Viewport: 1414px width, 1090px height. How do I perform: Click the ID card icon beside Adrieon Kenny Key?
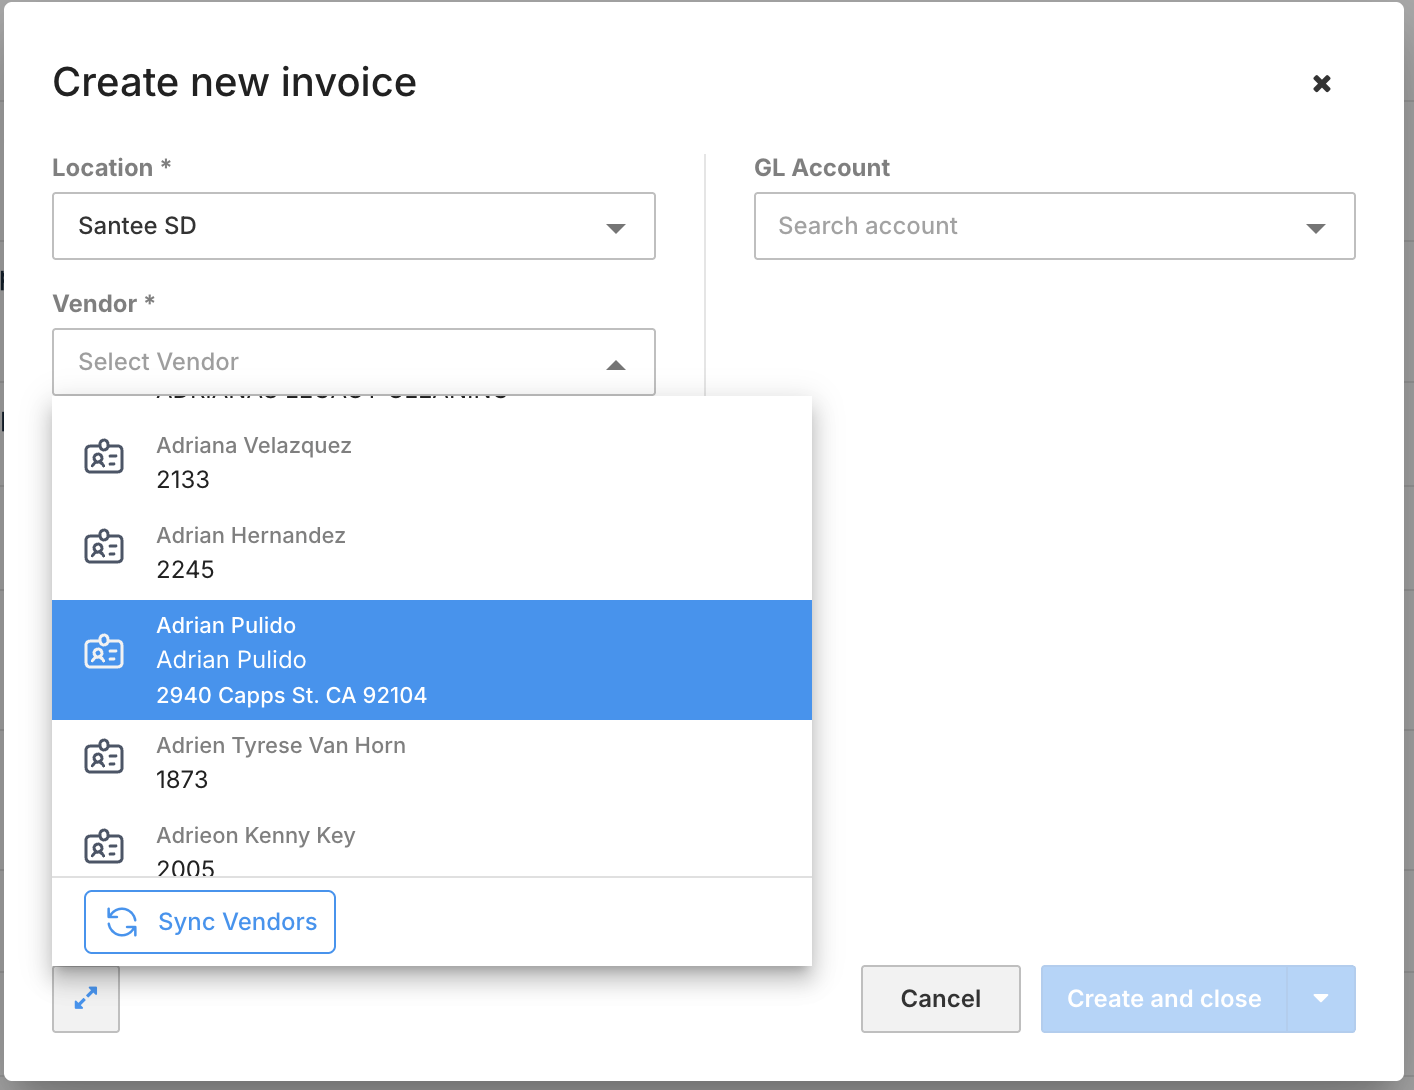coord(104,847)
